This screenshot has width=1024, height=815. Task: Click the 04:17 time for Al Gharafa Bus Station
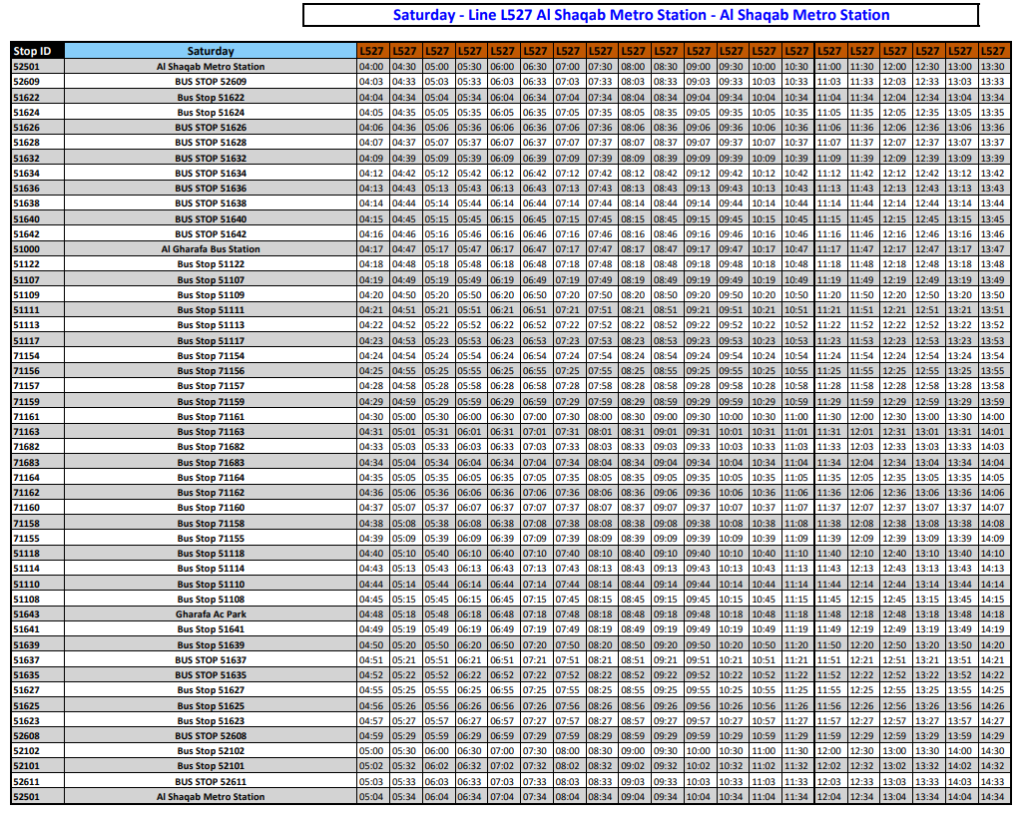coord(371,249)
